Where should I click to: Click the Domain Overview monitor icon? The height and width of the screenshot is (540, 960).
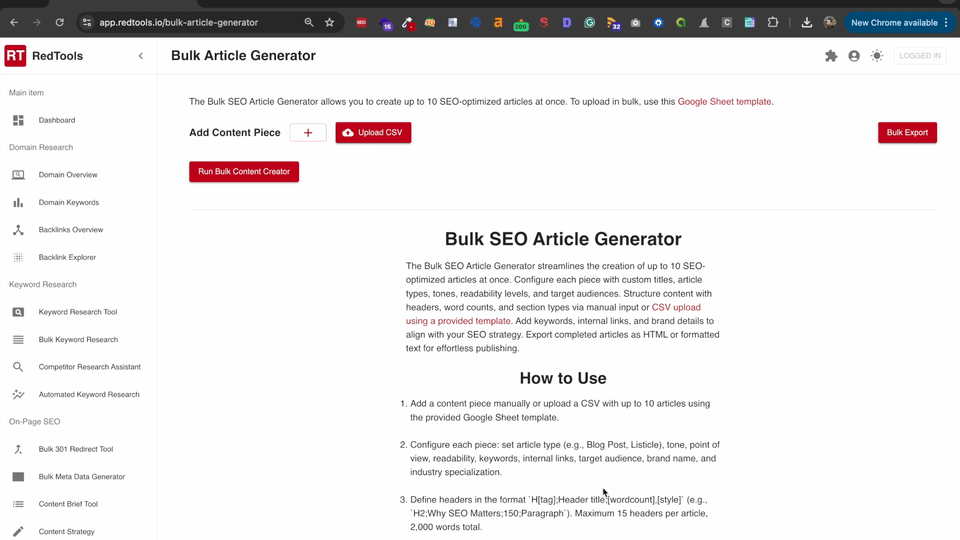click(18, 175)
